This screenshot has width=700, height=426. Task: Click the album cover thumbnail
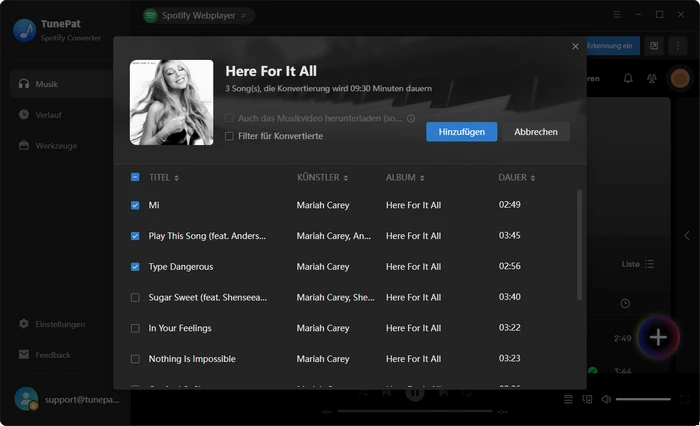(x=171, y=102)
